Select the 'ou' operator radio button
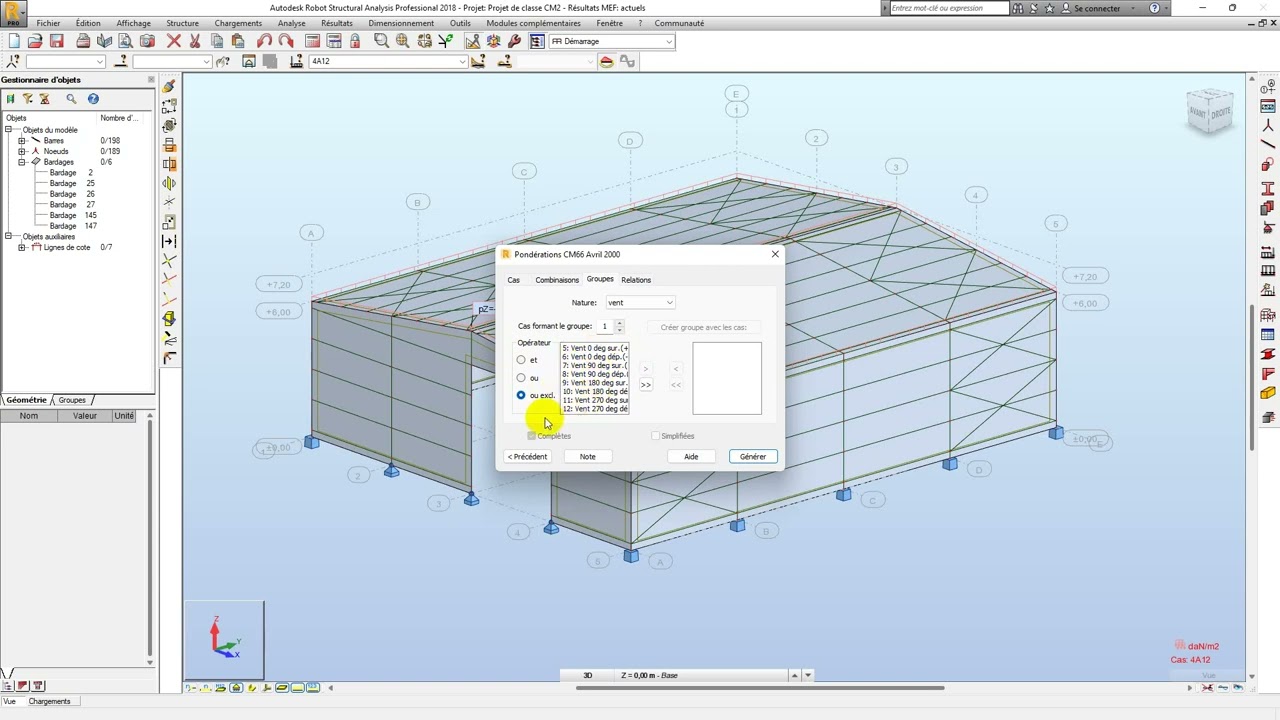 [521, 378]
